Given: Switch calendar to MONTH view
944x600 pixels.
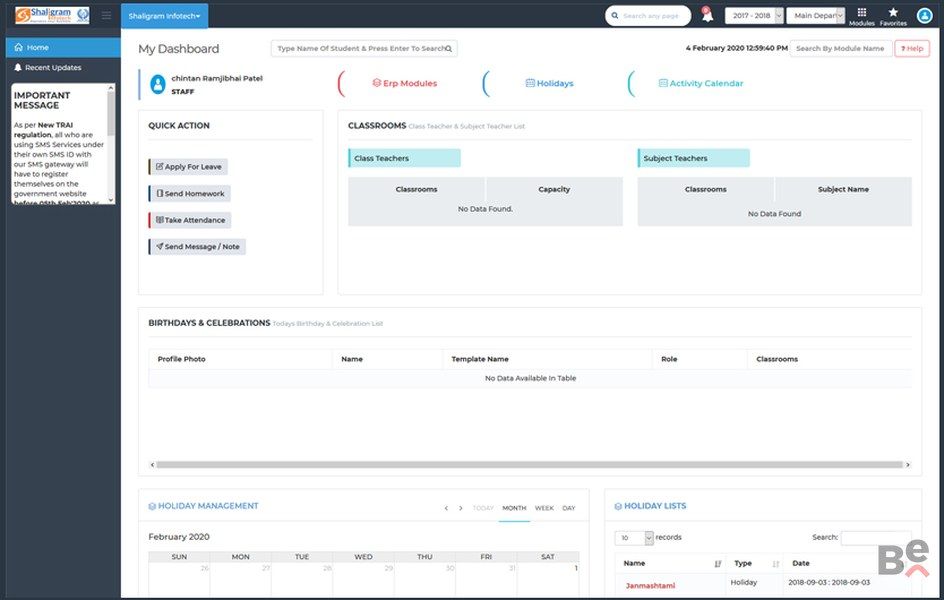Looking at the screenshot, I should tap(514, 509).
